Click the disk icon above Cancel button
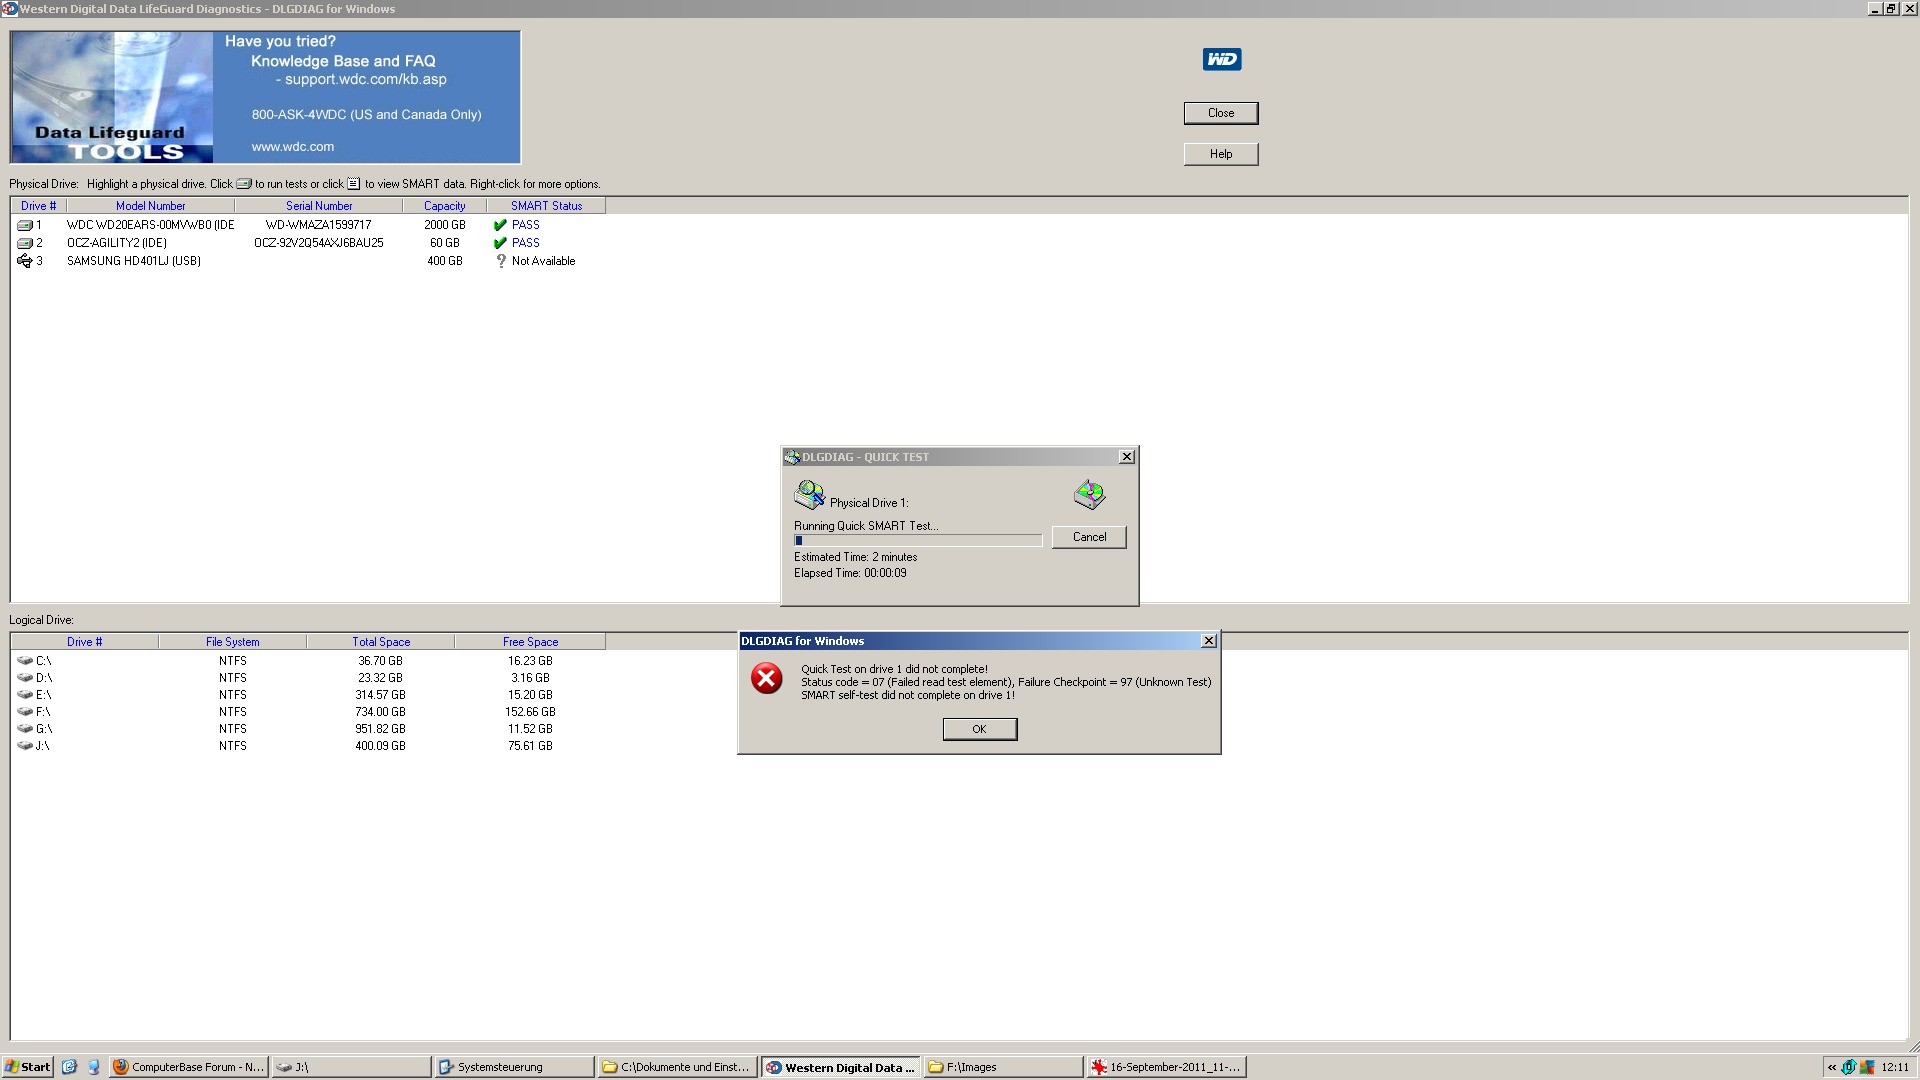This screenshot has width=1920, height=1080. click(x=1089, y=494)
